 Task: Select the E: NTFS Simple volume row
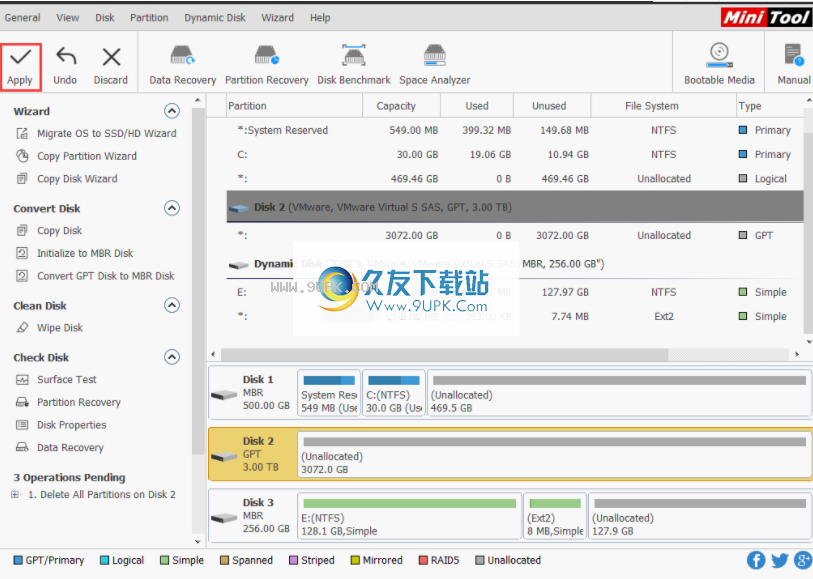515,292
